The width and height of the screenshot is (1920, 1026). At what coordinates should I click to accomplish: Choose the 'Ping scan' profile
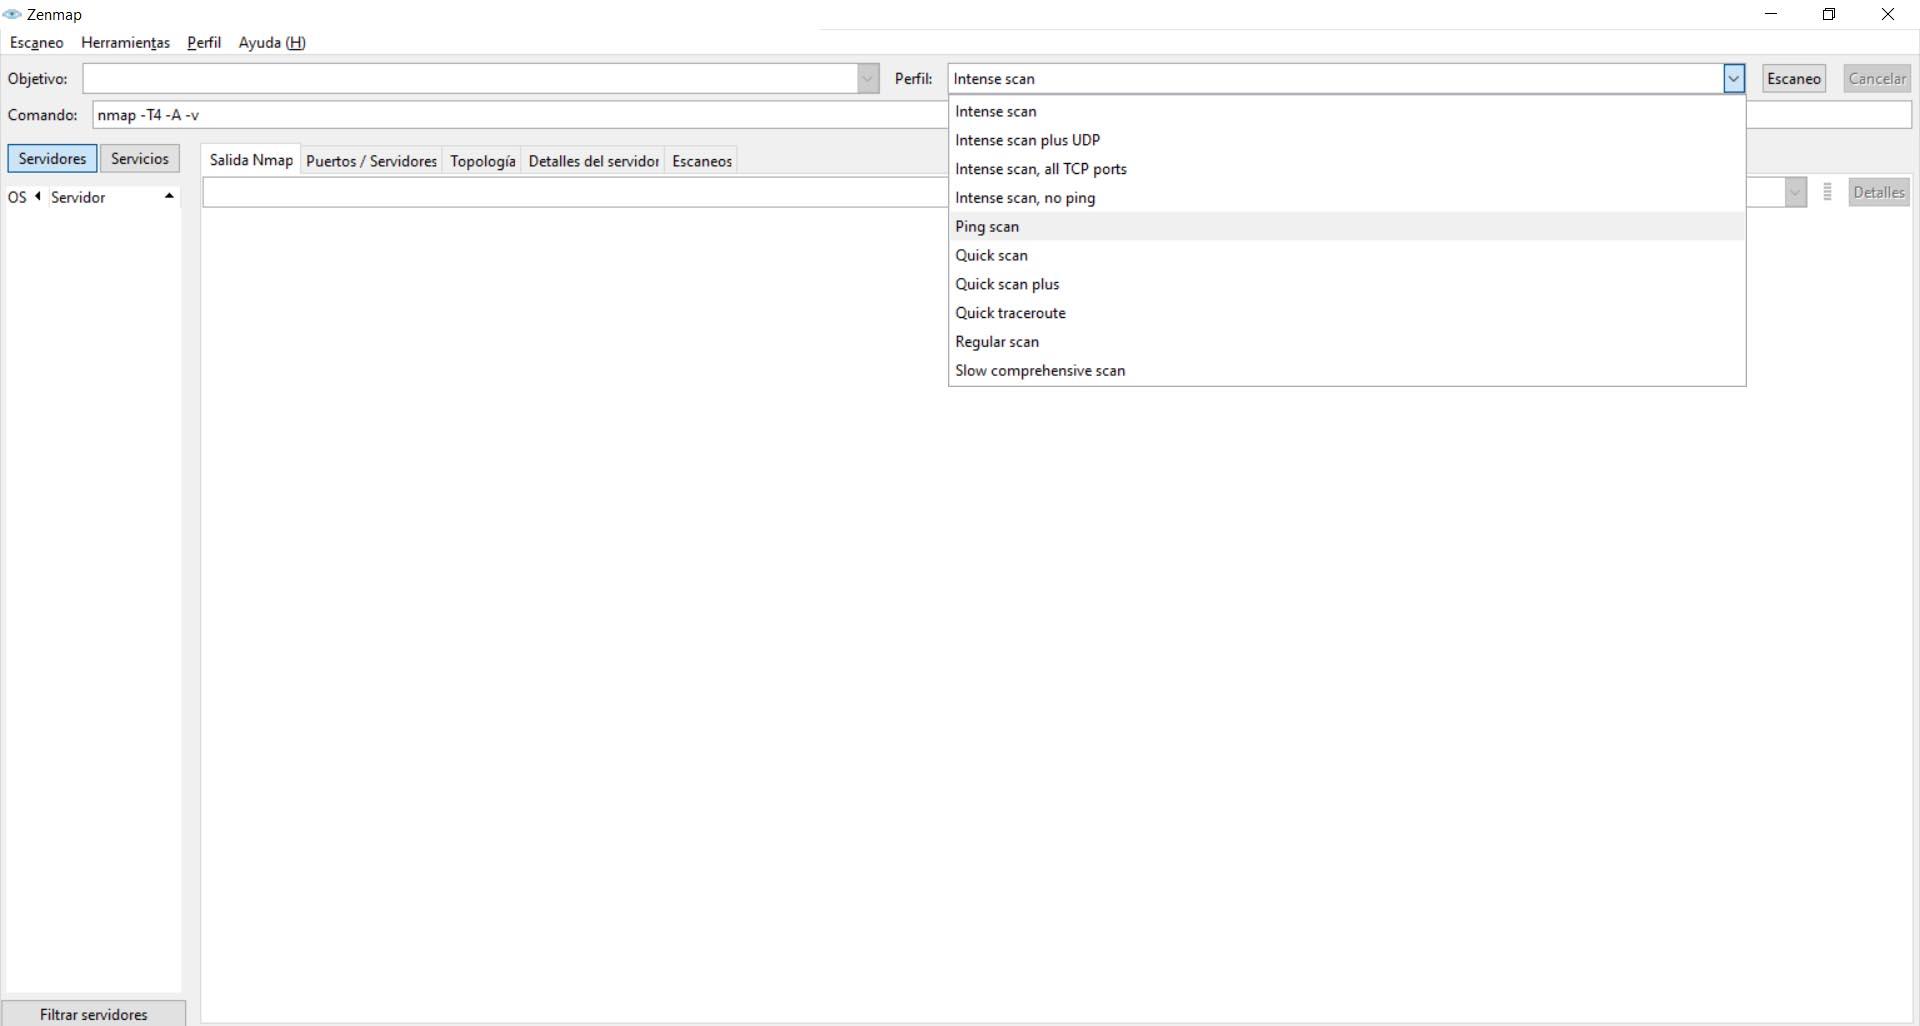click(x=1347, y=227)
